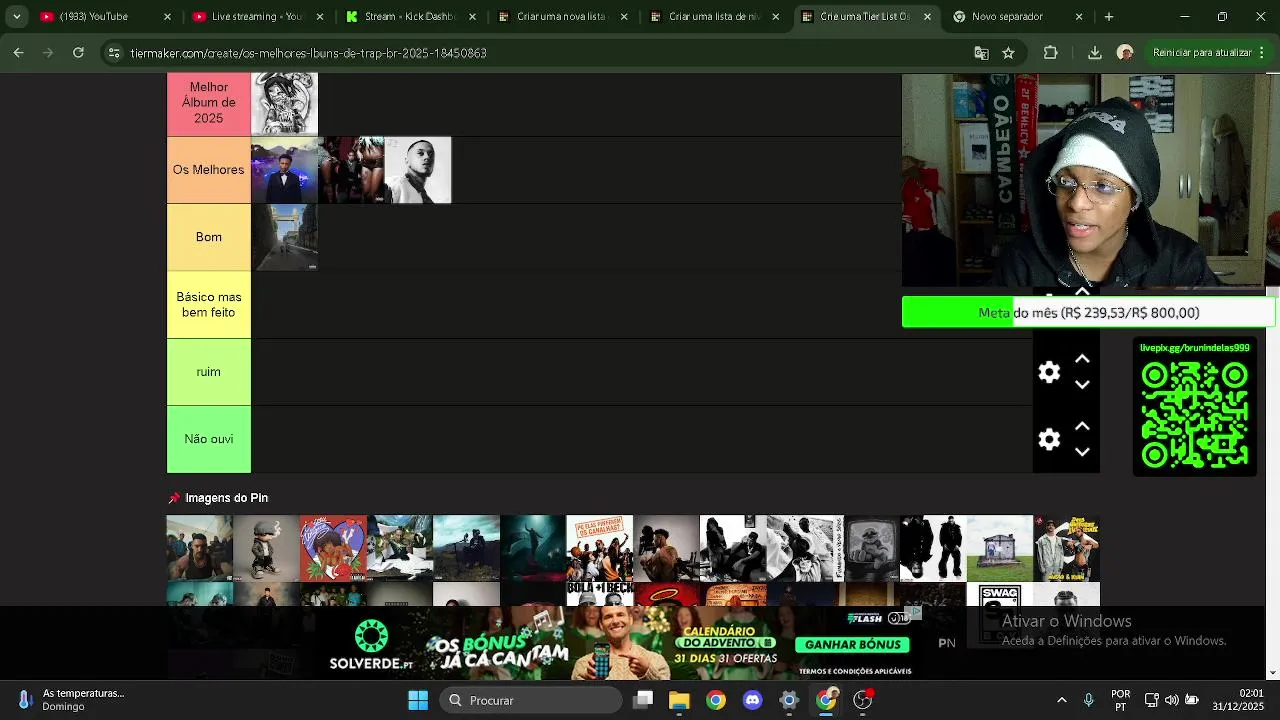Screen dimensions: 1280x720
Task: Open the Settings gear app in taskbar
Action: pos(789,700)
